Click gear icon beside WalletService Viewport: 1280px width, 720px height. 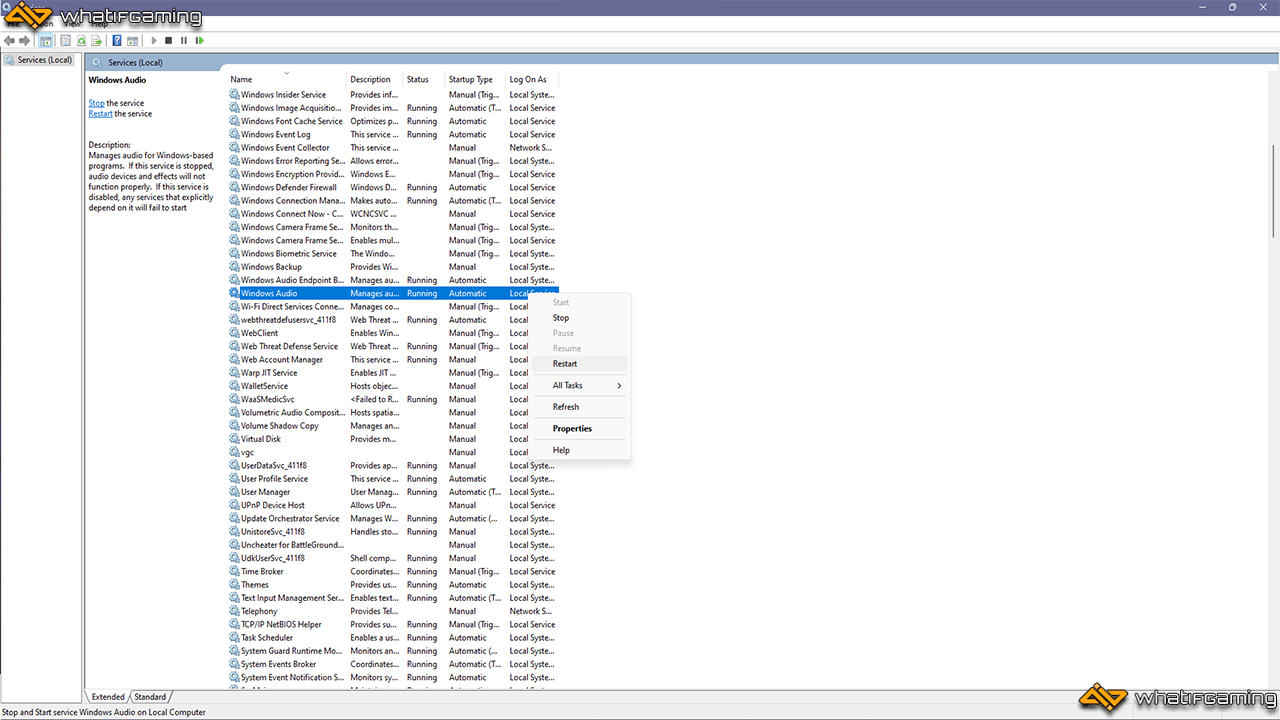click(x=235, y=386)
